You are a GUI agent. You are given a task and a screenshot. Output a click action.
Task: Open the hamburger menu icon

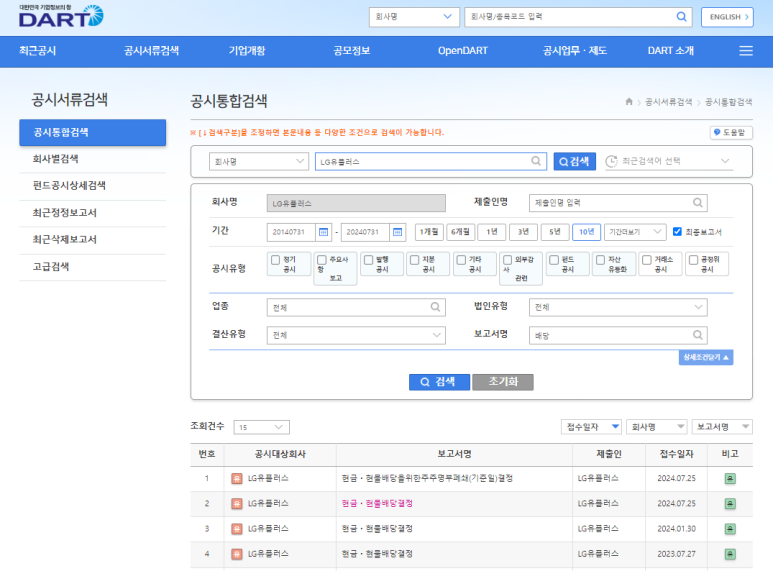pos(746,51)
